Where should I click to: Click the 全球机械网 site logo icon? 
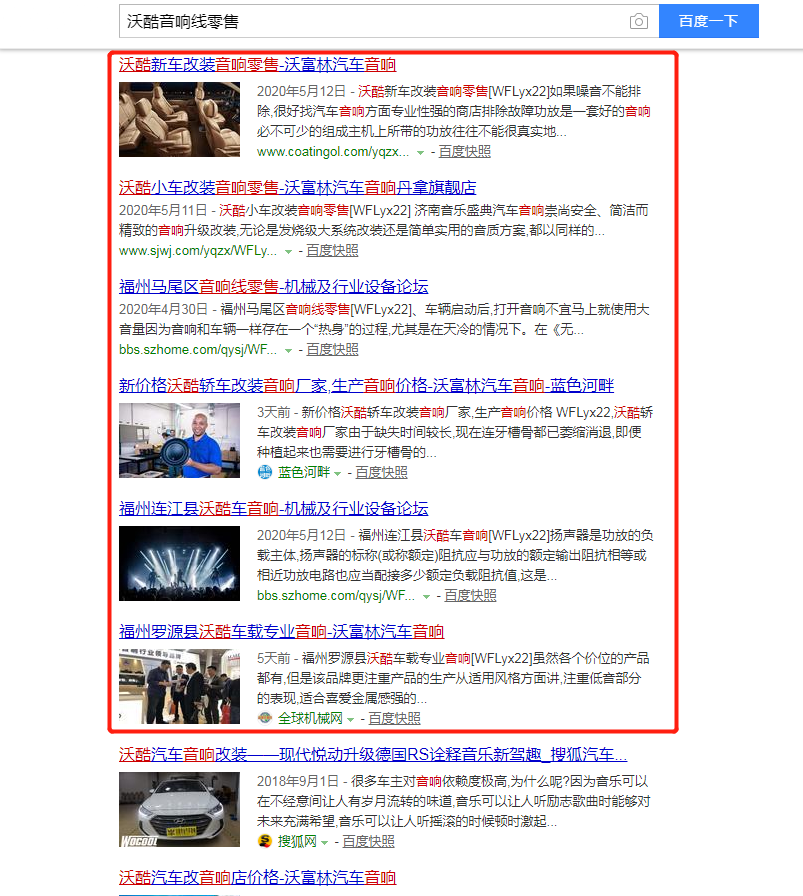[265, 718]
